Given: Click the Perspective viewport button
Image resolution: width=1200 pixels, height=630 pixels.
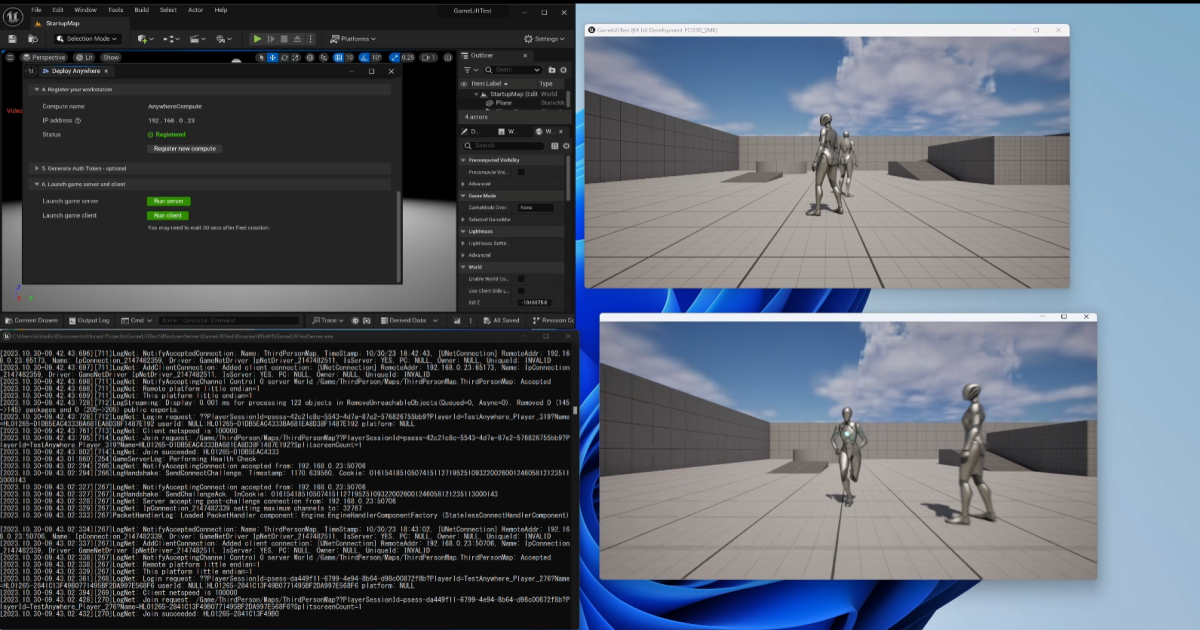Looking at the screenshot, I should point(44,57).
